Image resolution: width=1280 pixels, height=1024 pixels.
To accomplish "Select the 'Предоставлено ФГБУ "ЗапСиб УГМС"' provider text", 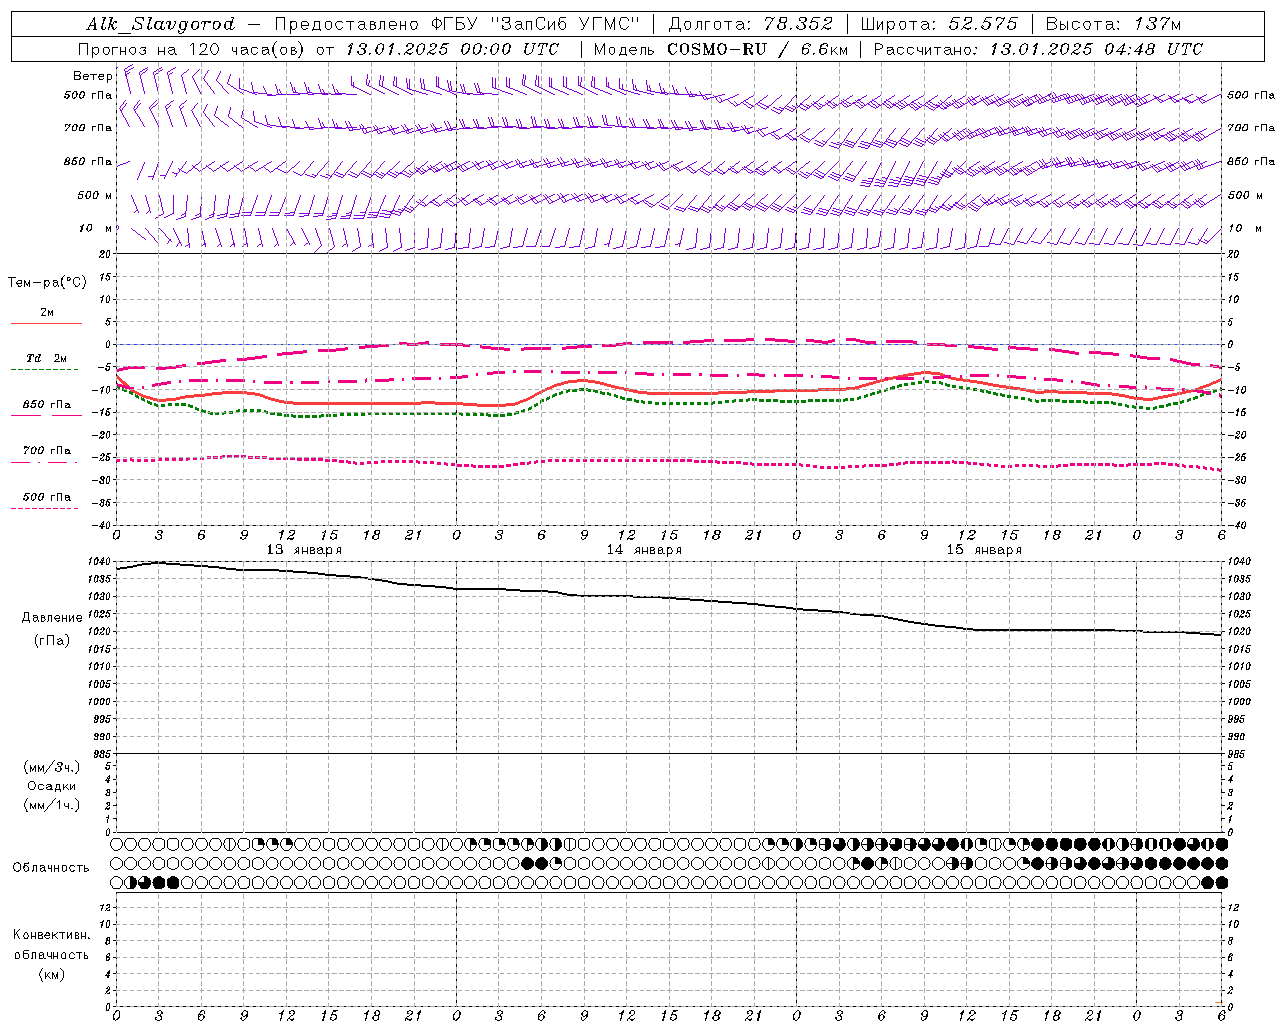I will point(456,24).
